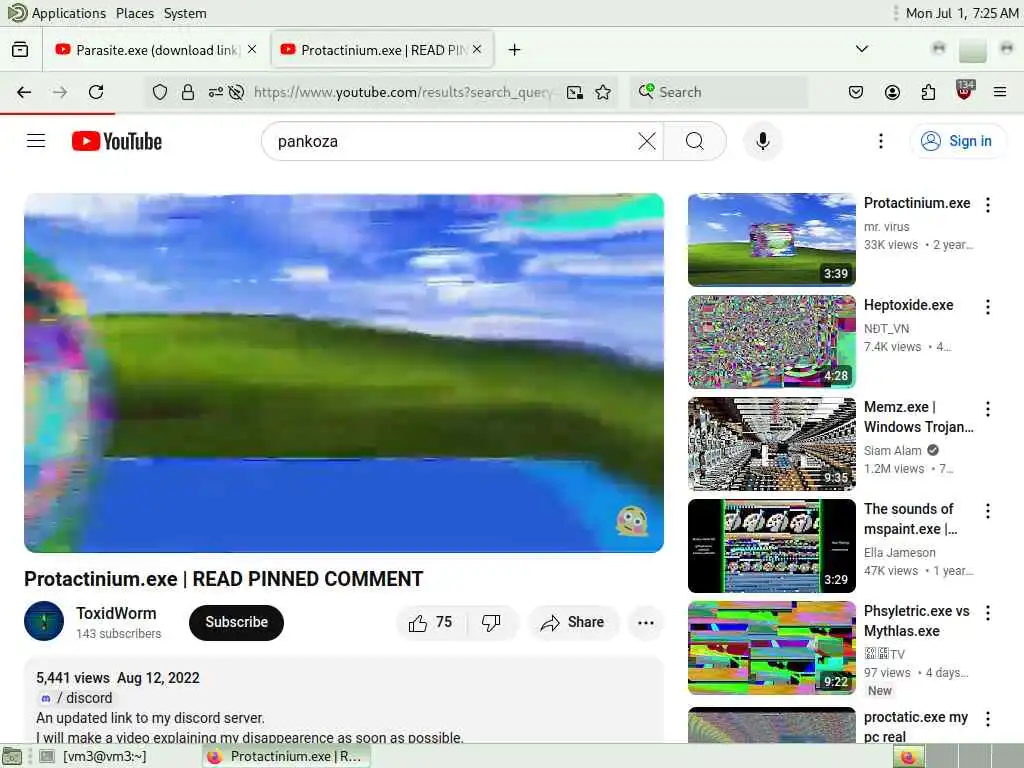The width and height of the screenshot is (1024, 768).
Task: Open the Pocket save icon
Action: [x=856, y=92]
